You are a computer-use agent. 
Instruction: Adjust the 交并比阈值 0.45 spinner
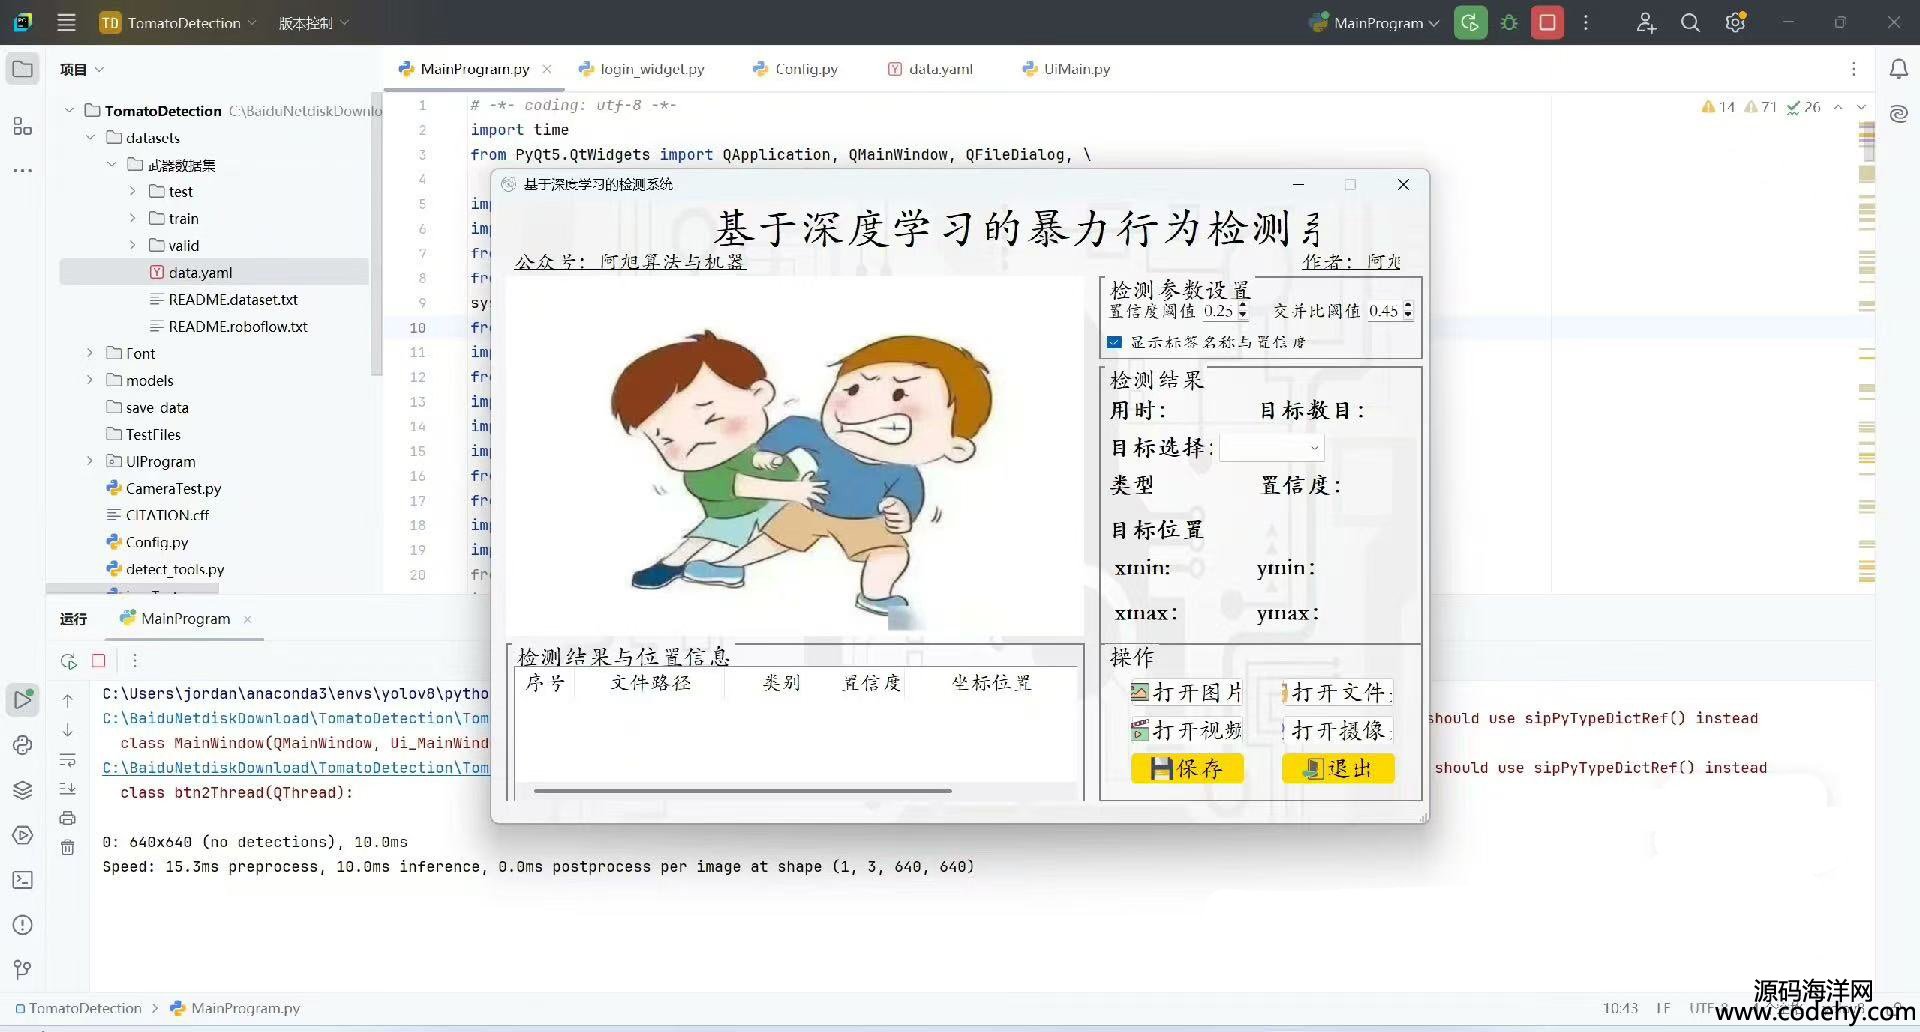click(x=1390, y=311)
